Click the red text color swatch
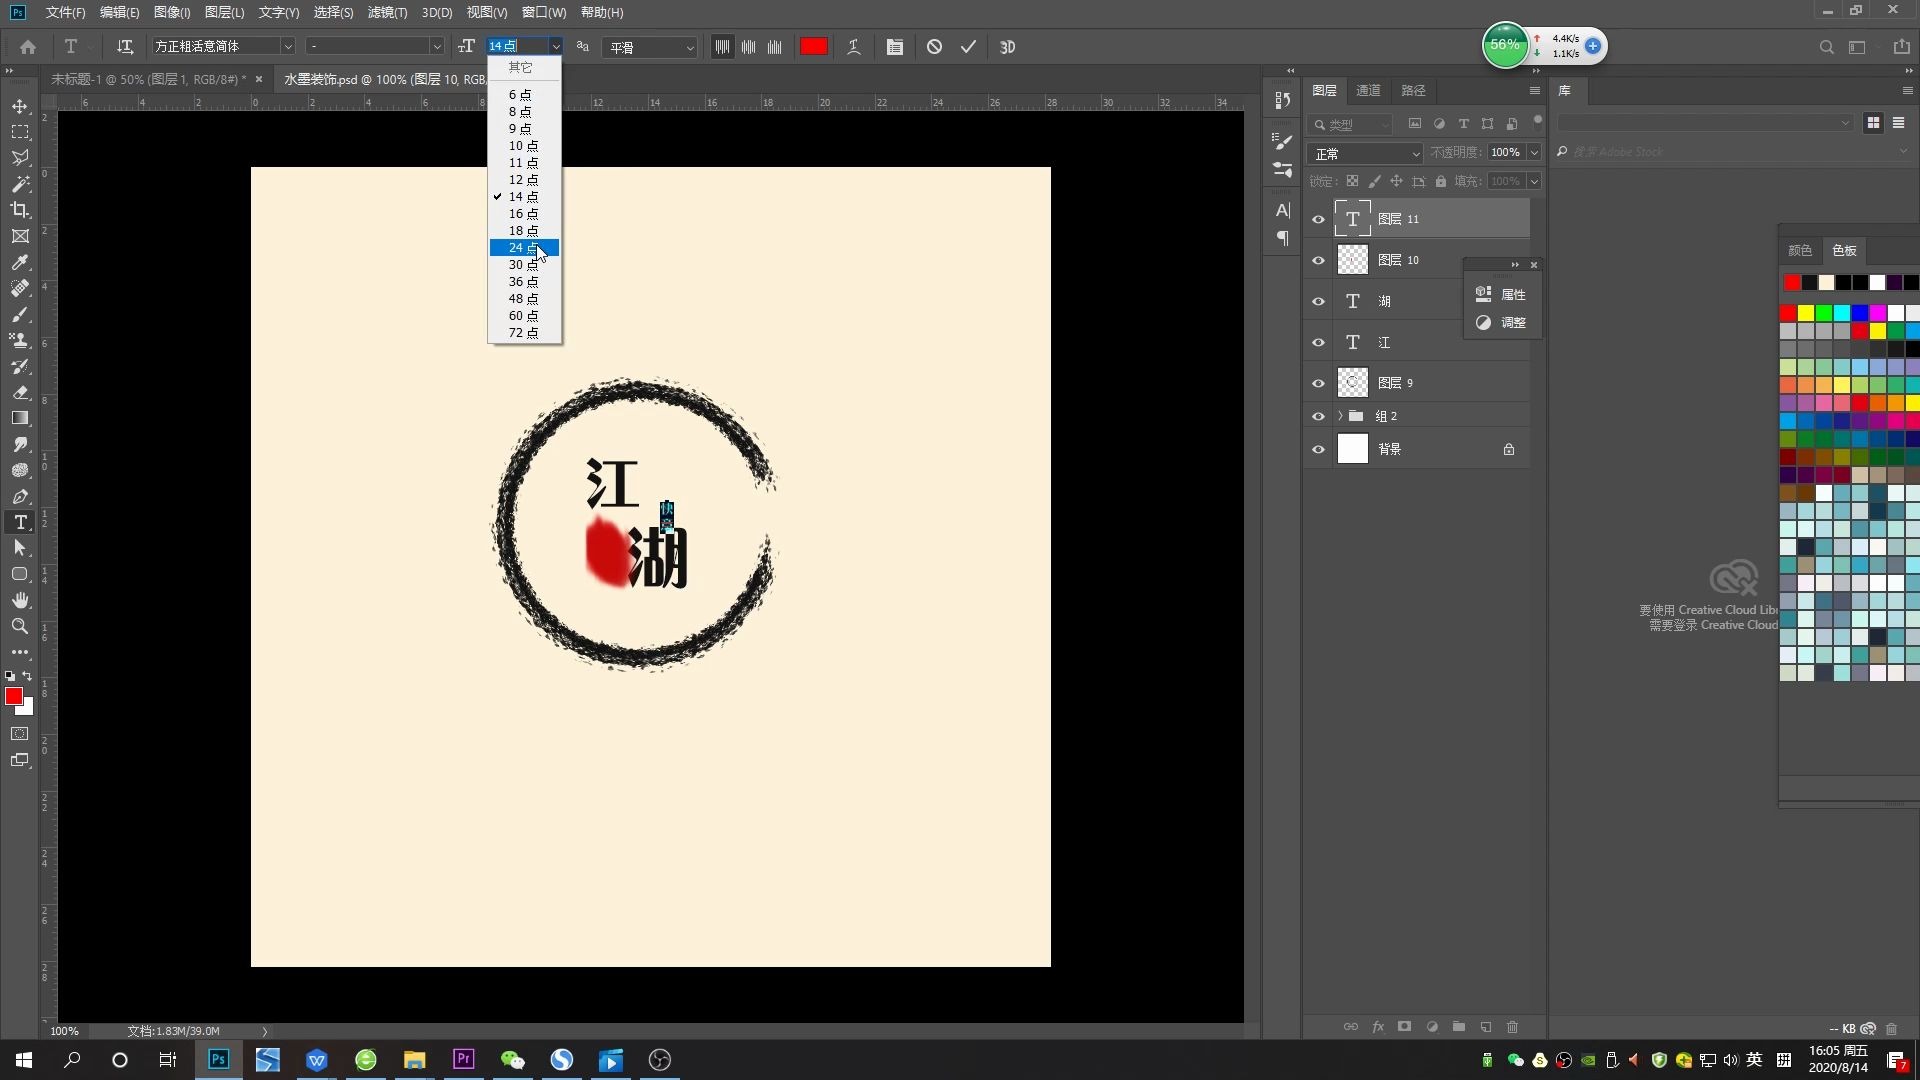Viewport: 1920px width, 1080px height. pyautogui.click(x=814, y=47)
